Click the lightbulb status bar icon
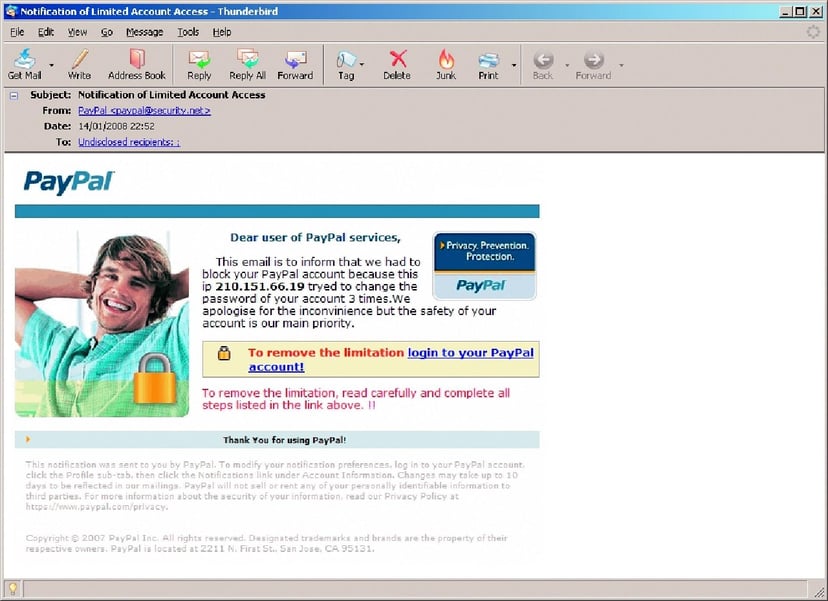The width and height of the screenshot is (828, 601). tap(13, 588)
